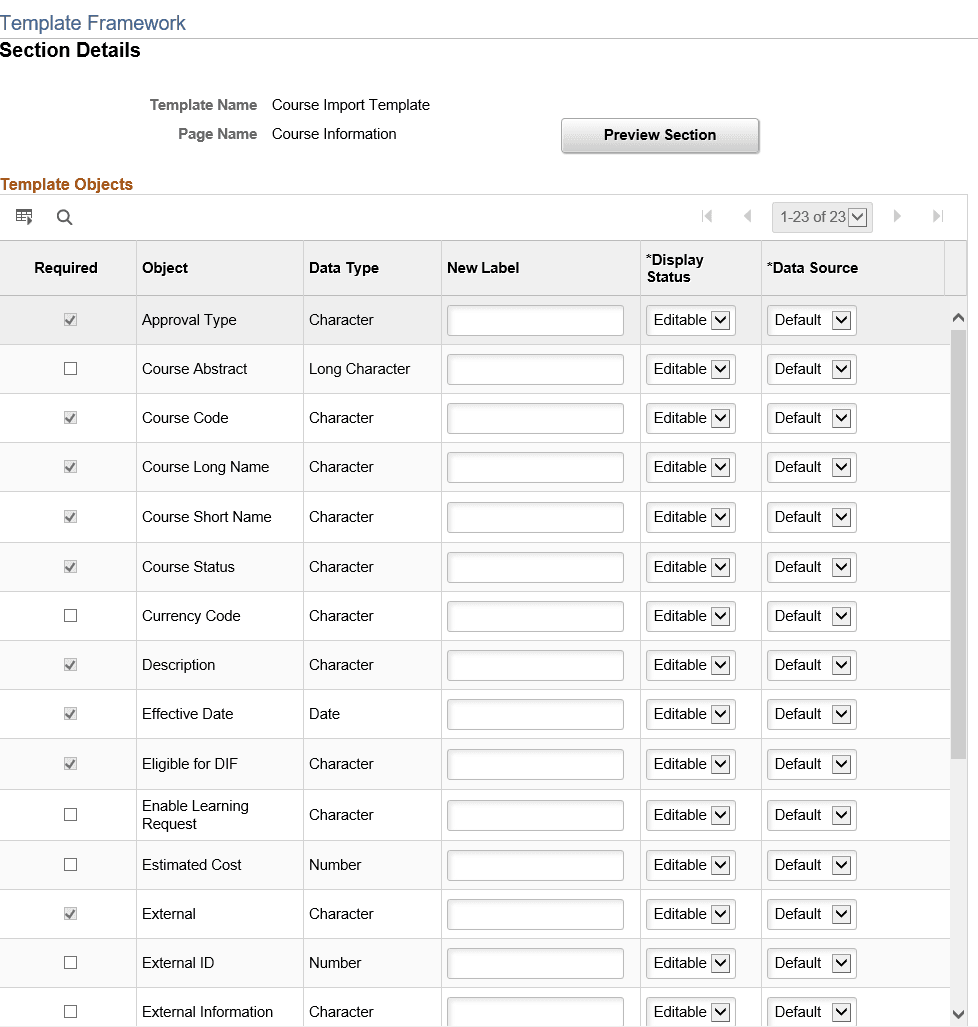Check Required for Course Abstract
Screen dimensions: 978x1027
point(69,368)
